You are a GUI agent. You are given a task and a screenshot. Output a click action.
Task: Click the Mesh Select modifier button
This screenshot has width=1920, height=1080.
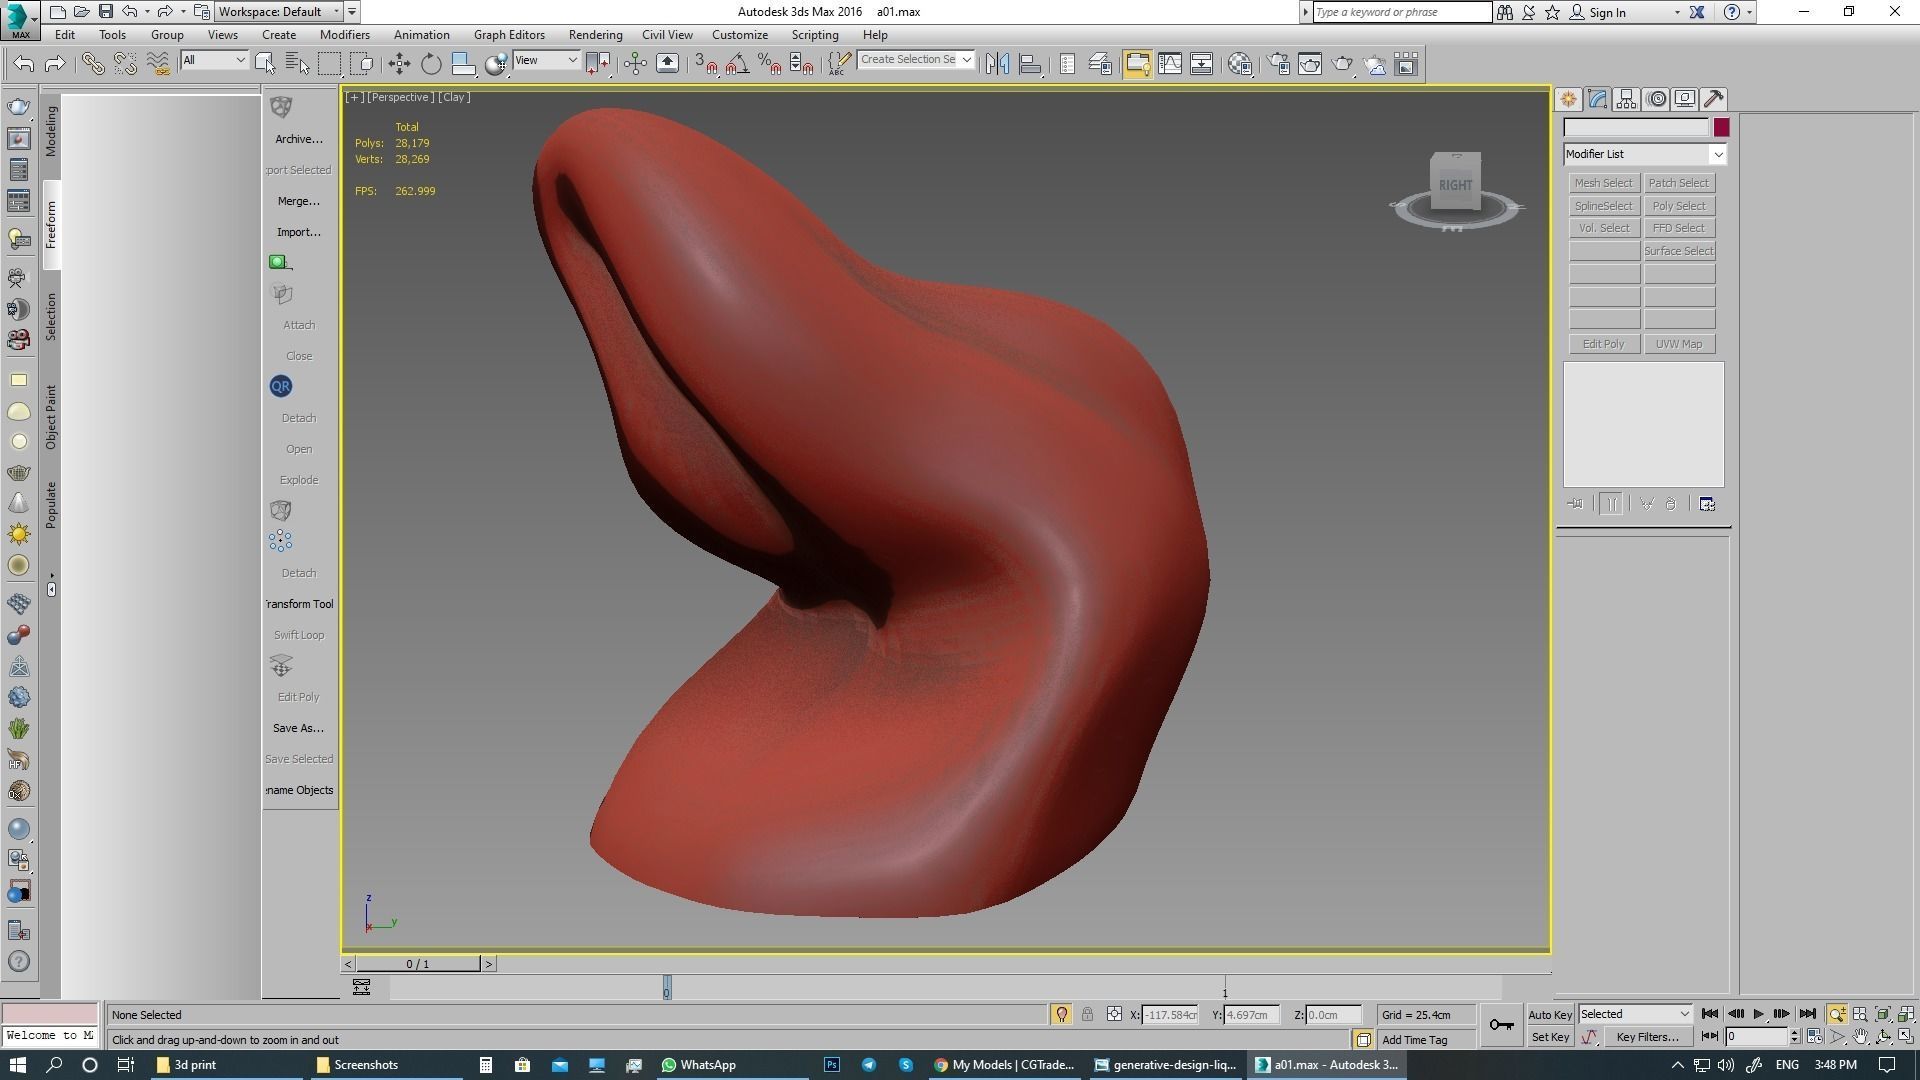[x=1603, y=183]
